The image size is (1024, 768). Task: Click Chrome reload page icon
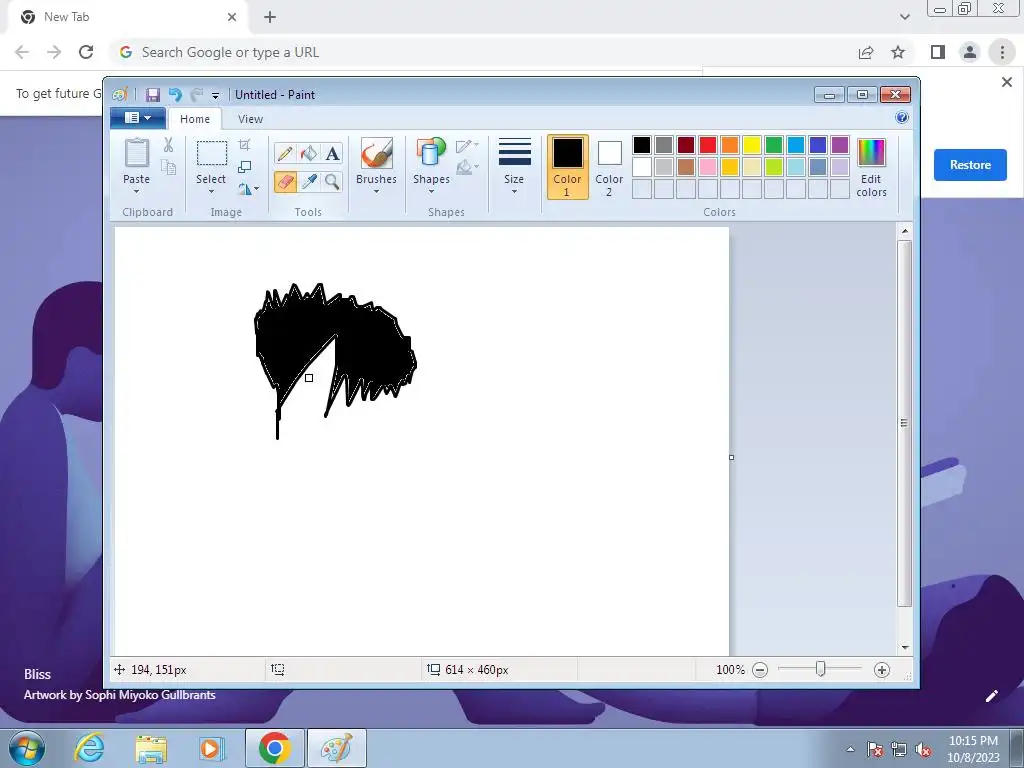click(86, 52)
